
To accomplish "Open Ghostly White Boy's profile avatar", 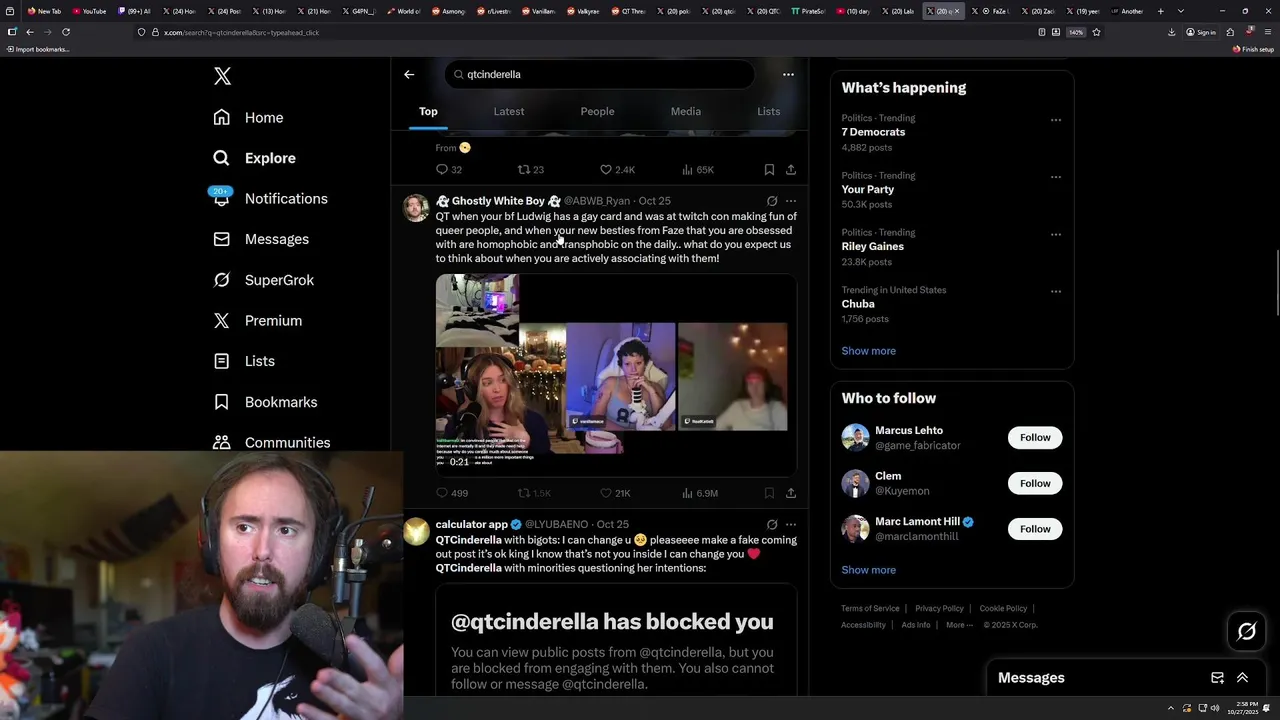I will click(x=416, y=207).
